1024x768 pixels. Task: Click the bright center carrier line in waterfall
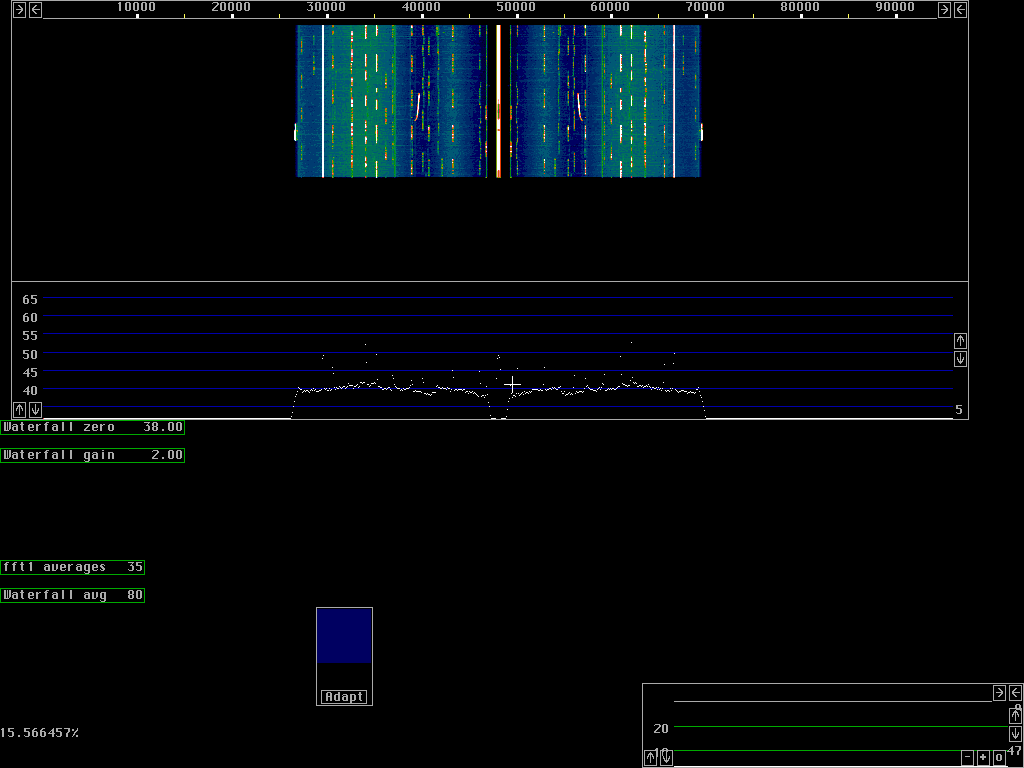[x=498, y=101]
